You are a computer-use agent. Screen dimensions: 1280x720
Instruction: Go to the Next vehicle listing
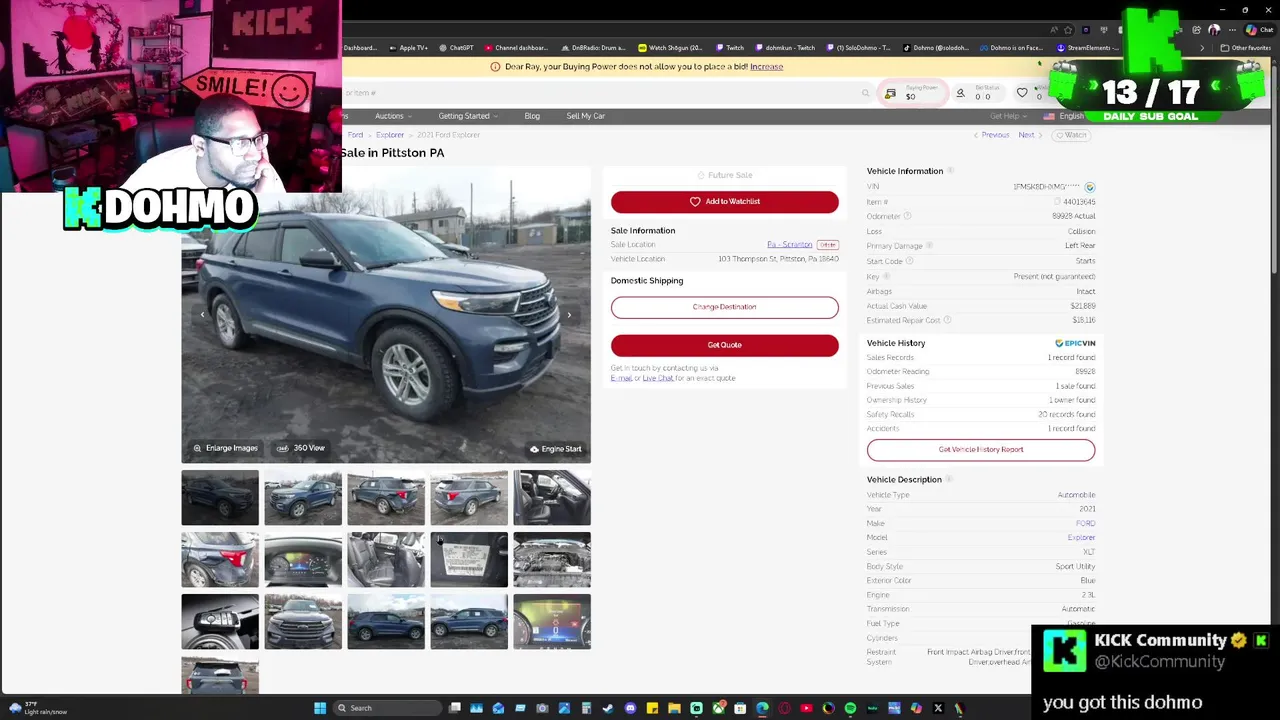click(x=1029, y=135)
